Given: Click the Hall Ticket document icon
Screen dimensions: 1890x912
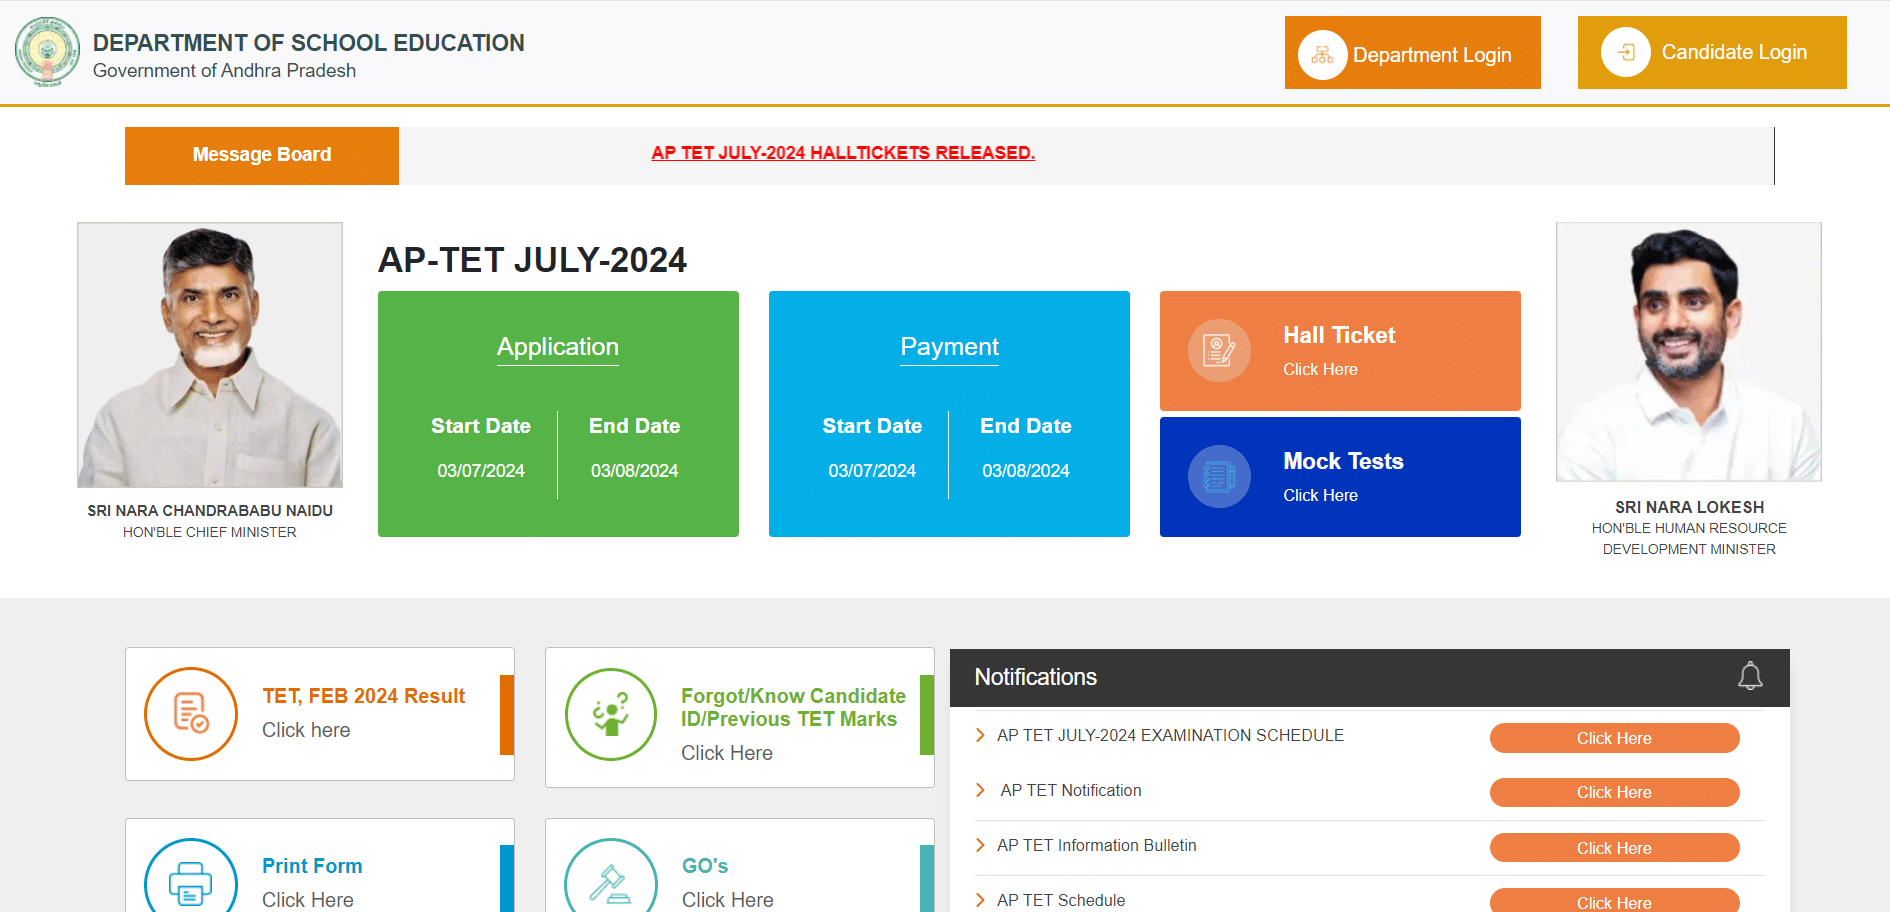Looking at the screenshot, I should point(1218,351).
